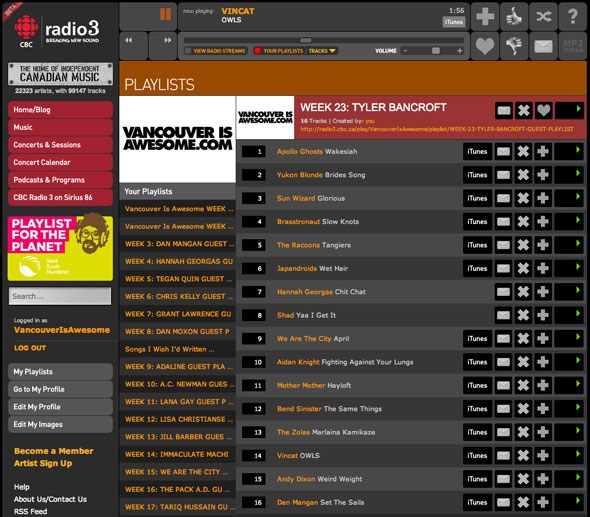
Task: Delete Week 23 playlist with X icon
Action: [523, 111]
